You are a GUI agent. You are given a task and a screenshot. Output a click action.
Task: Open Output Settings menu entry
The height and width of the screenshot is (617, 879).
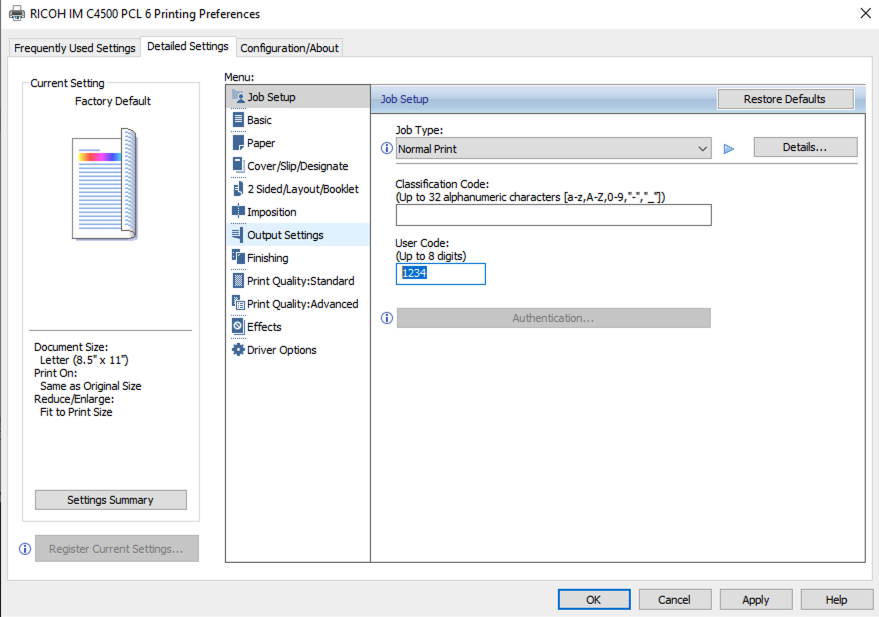pyautogui.click(x=298, y=235)
